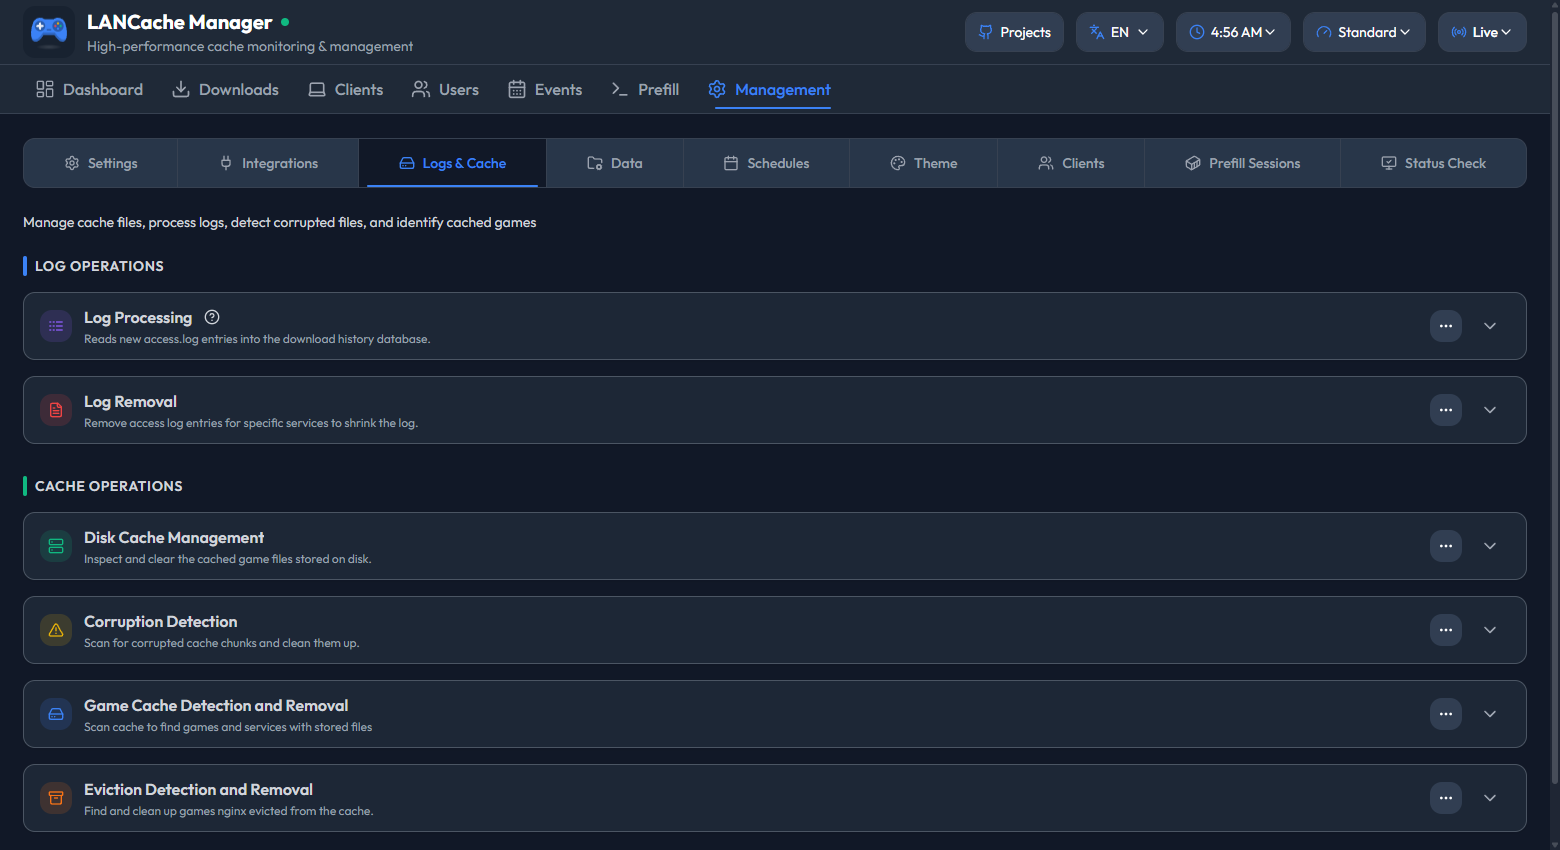The image size is (1560, 850).
Task: Go to the Downloads page
Action: (x=225, y=89)
